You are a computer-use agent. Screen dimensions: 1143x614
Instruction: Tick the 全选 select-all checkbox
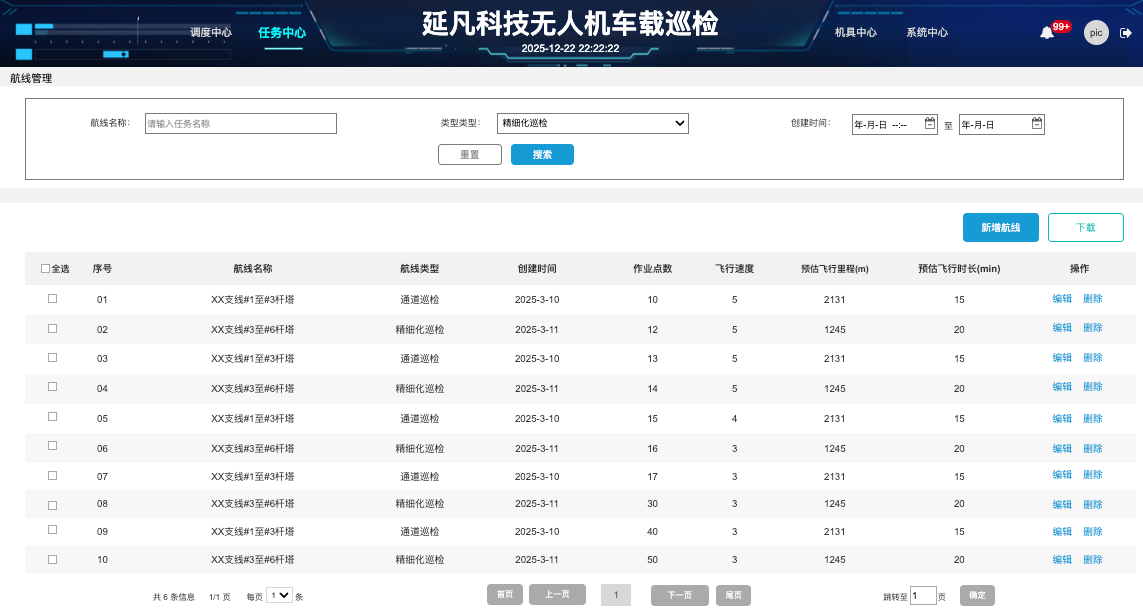(45, 268)
